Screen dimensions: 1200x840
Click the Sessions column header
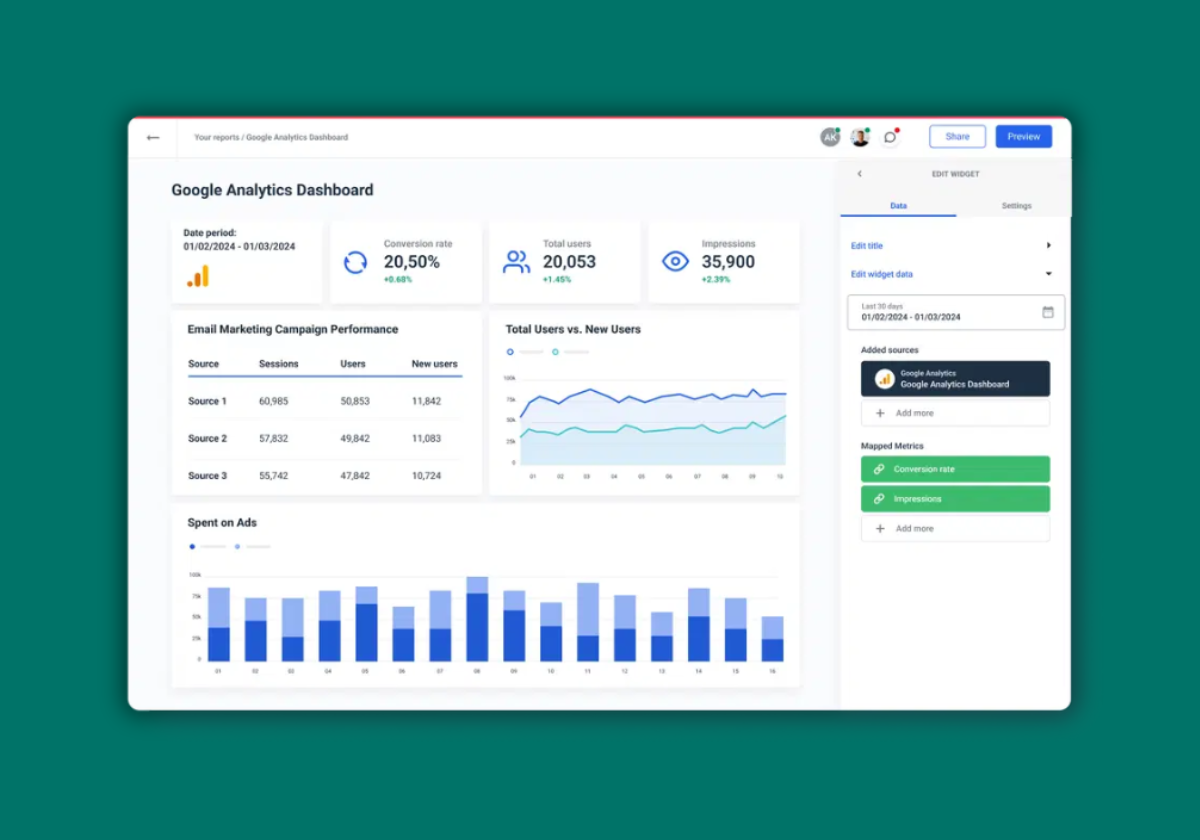[279, 364]
